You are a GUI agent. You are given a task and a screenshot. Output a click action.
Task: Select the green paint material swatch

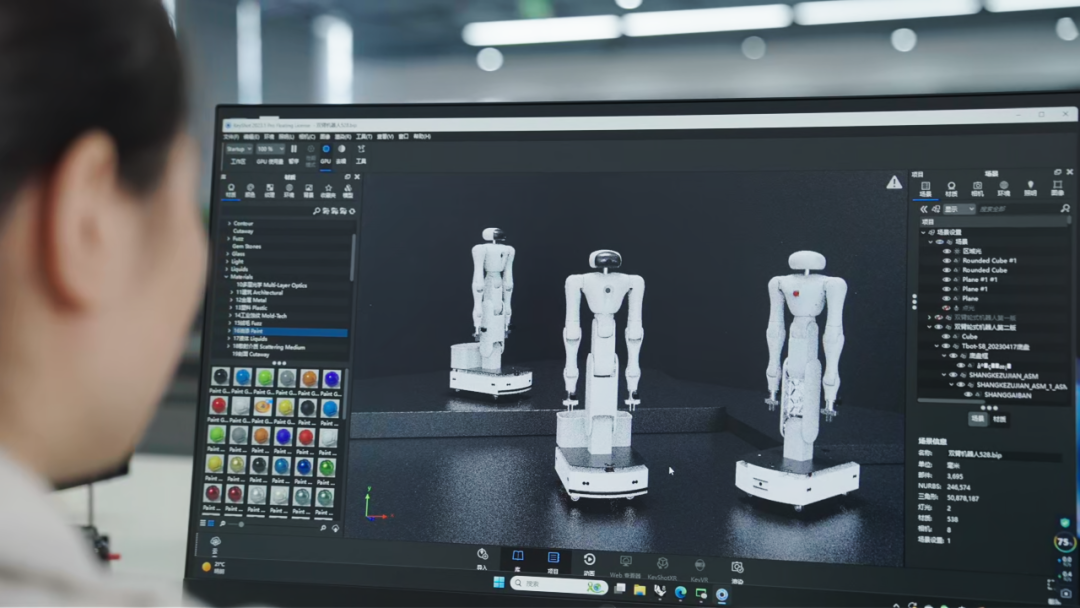pyautogui.click(x=264, y=377)
